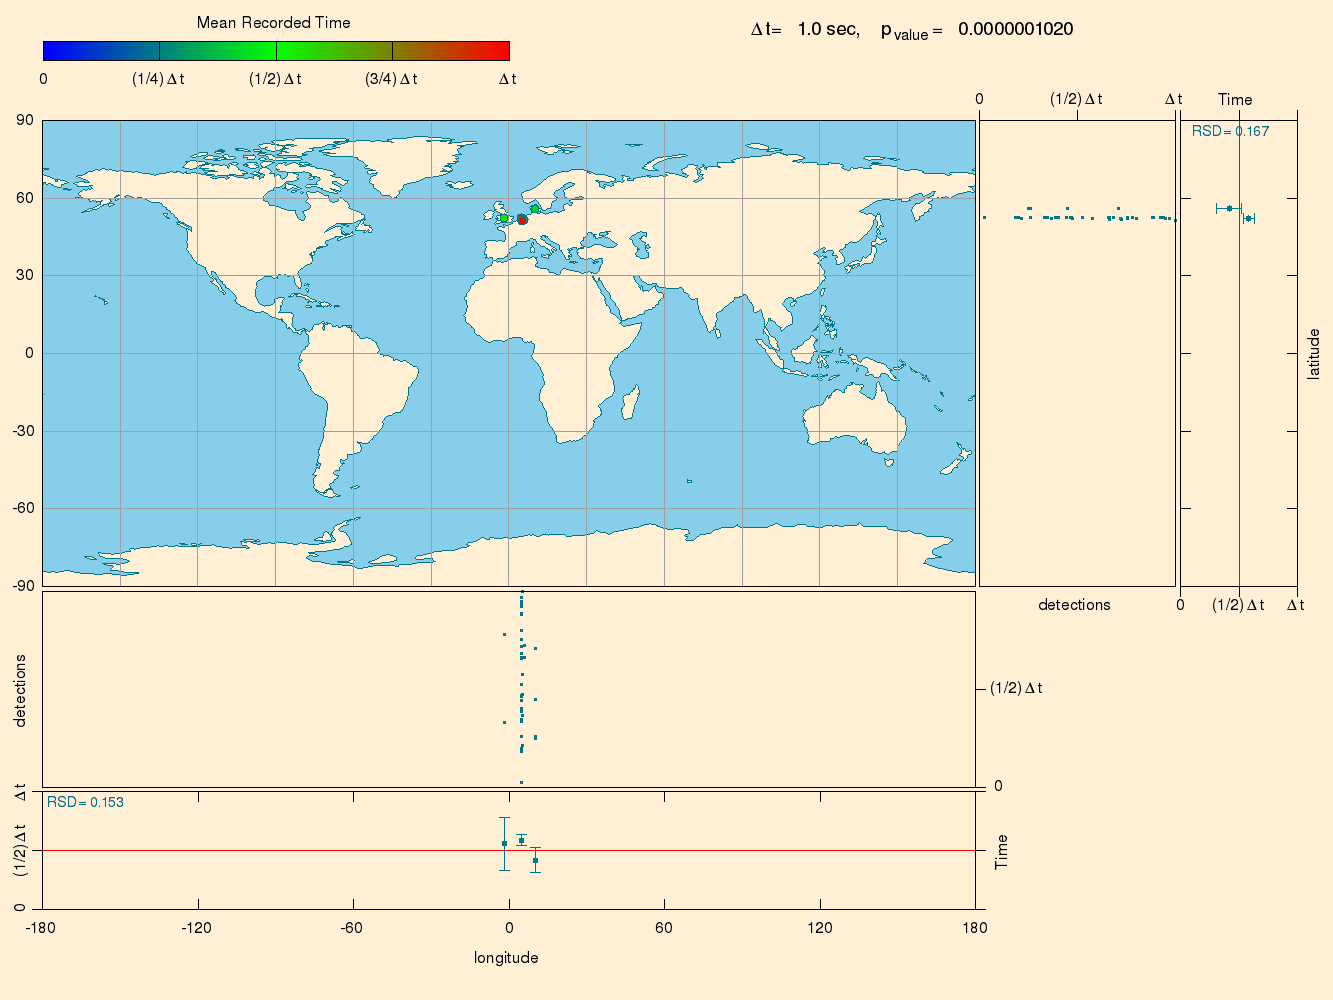
Task: Click the -30 tick on the map latitude axis
Action: coord(22,430)
